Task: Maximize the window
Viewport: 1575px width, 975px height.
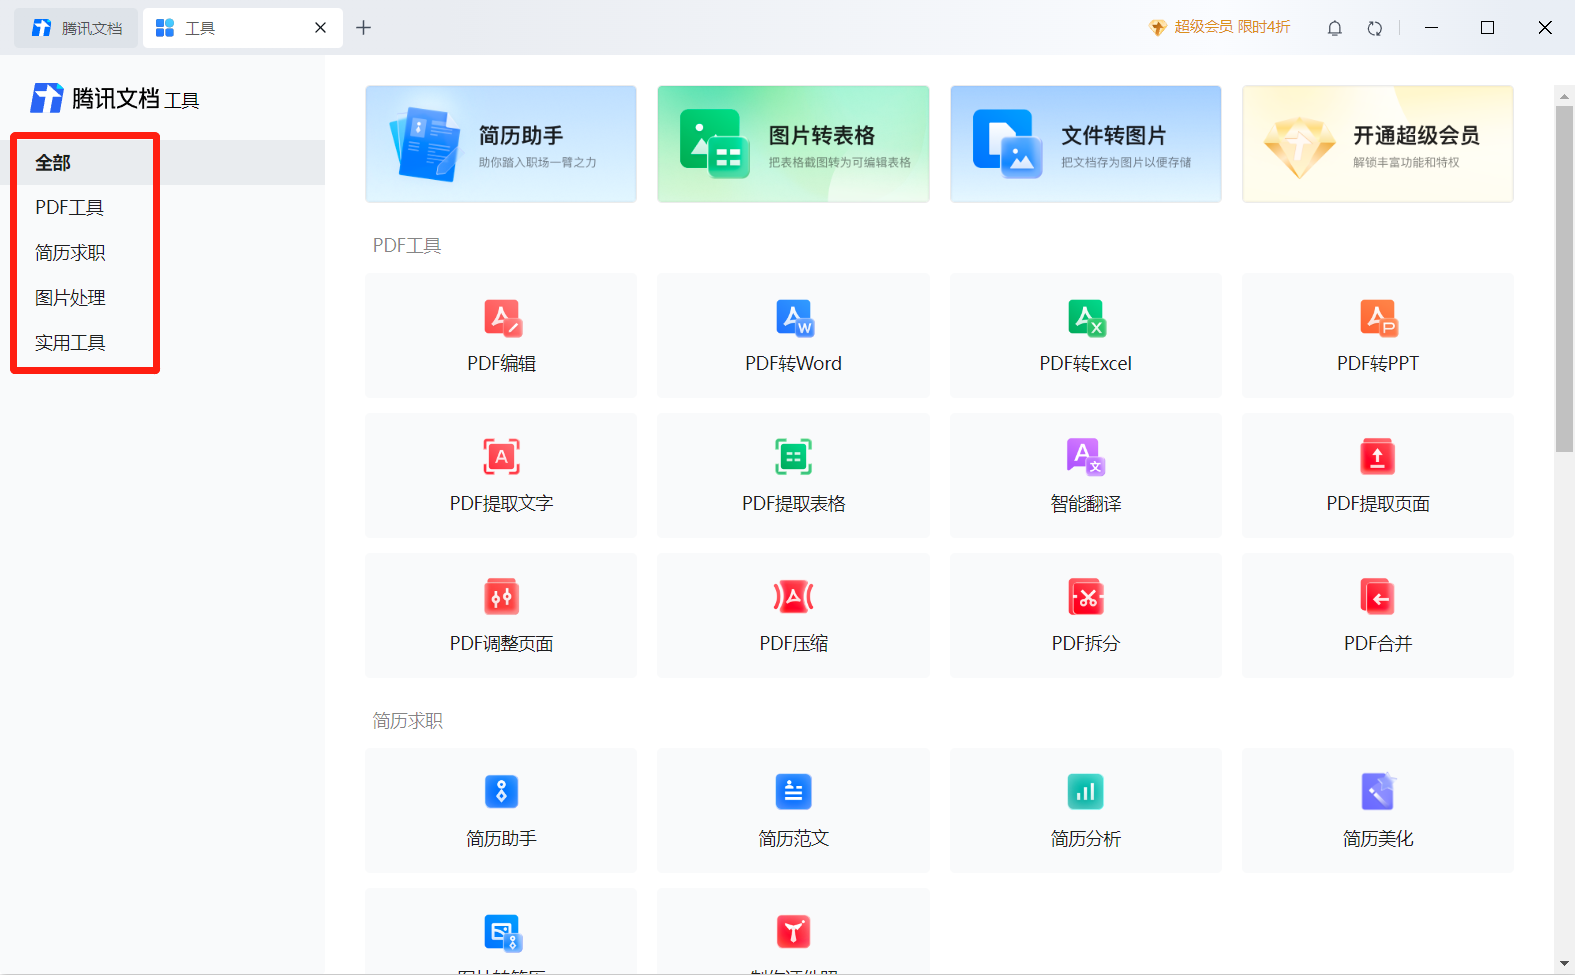Action: pyautogui.click(x=1487, y=28)
